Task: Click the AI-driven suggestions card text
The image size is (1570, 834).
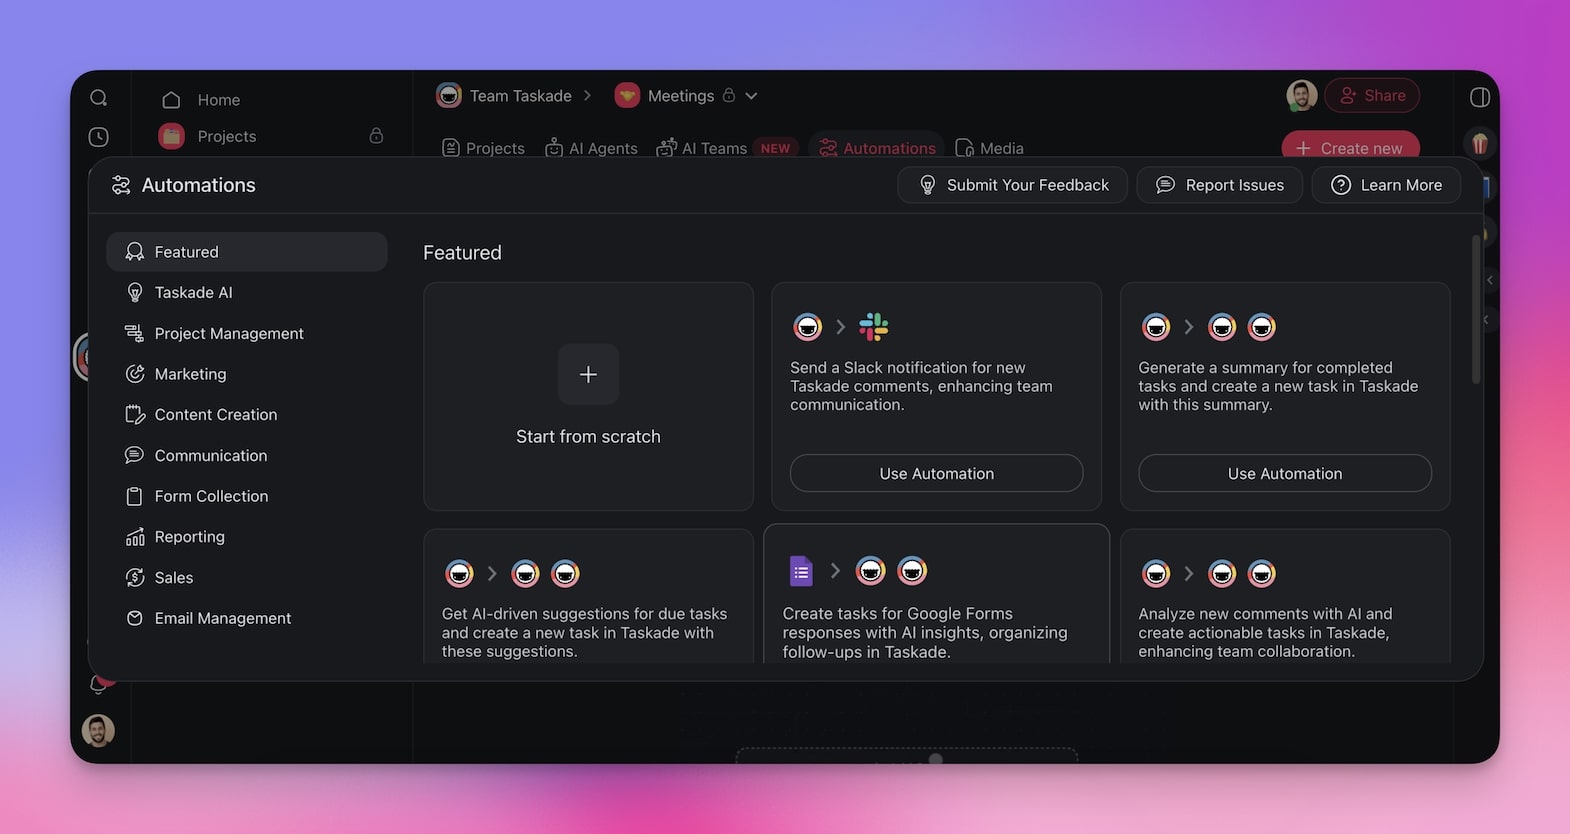Action: point(585,632)
